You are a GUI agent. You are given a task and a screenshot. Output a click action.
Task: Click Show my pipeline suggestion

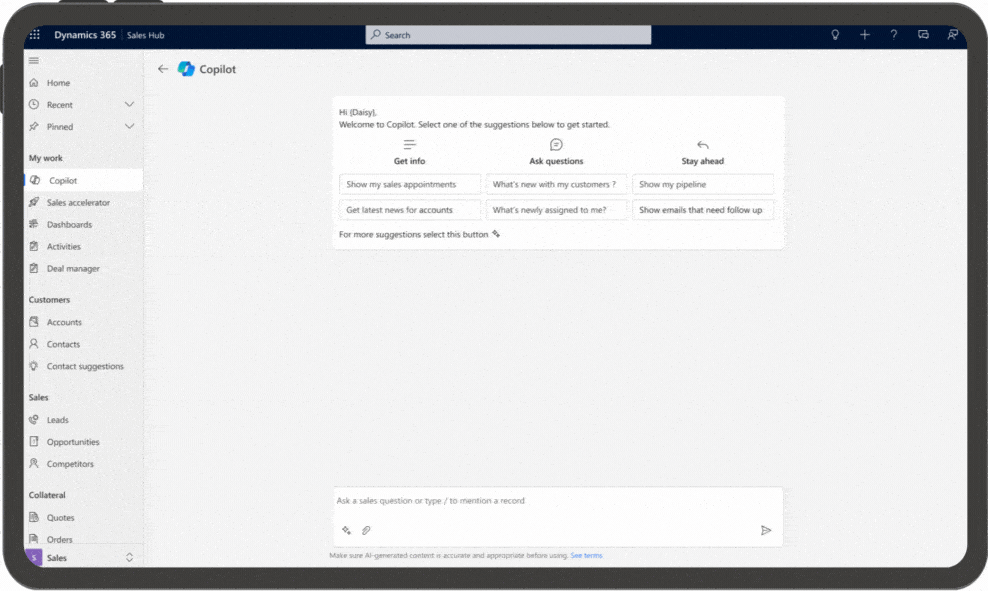[703, 184]
